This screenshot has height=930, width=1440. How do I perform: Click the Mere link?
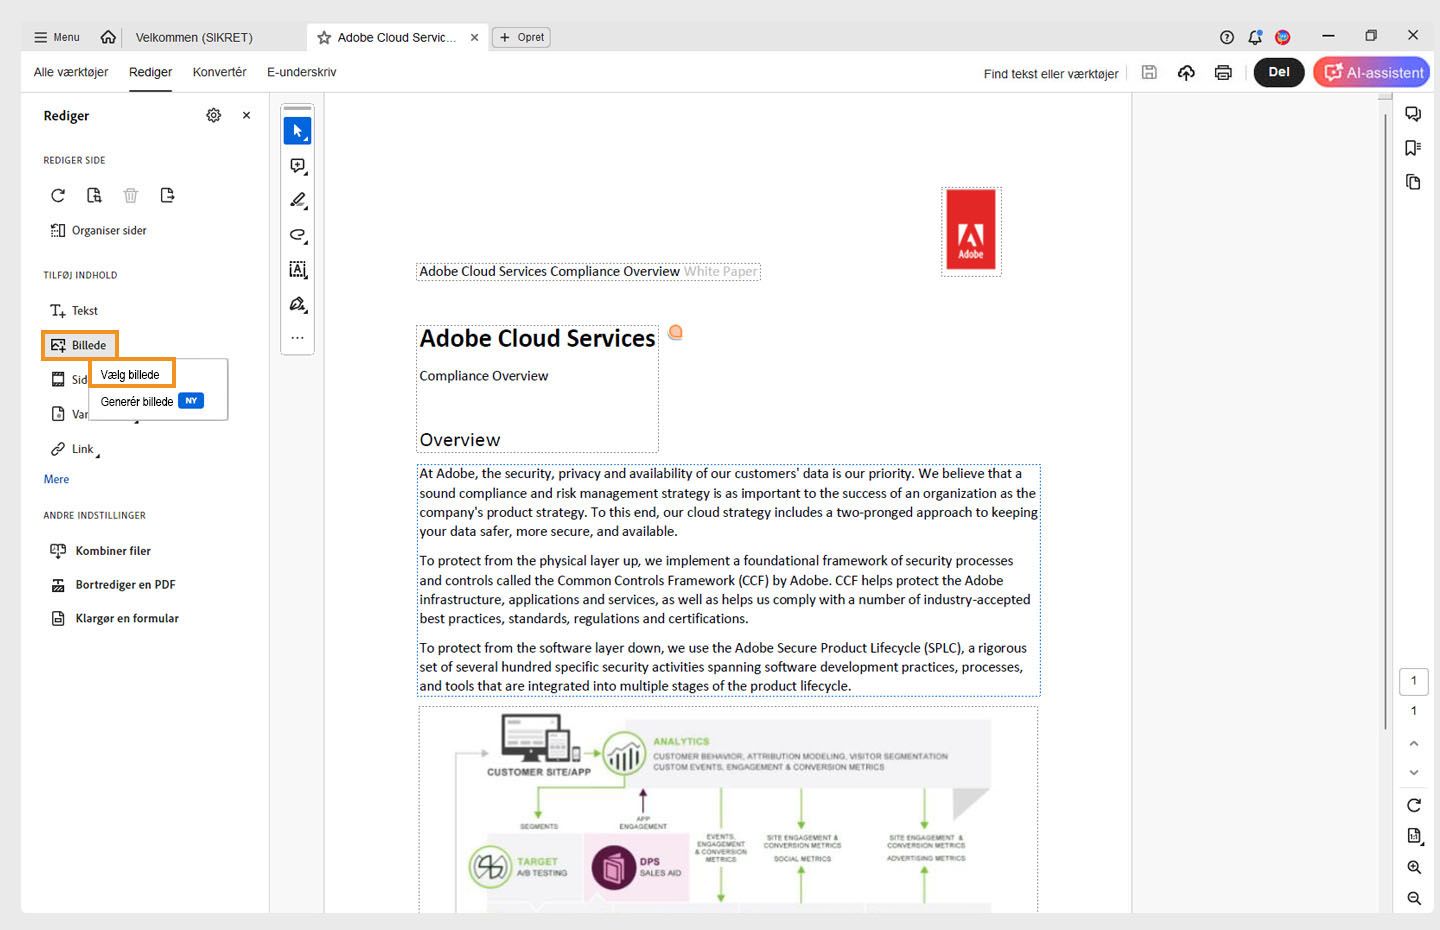[x=56, y=479]
